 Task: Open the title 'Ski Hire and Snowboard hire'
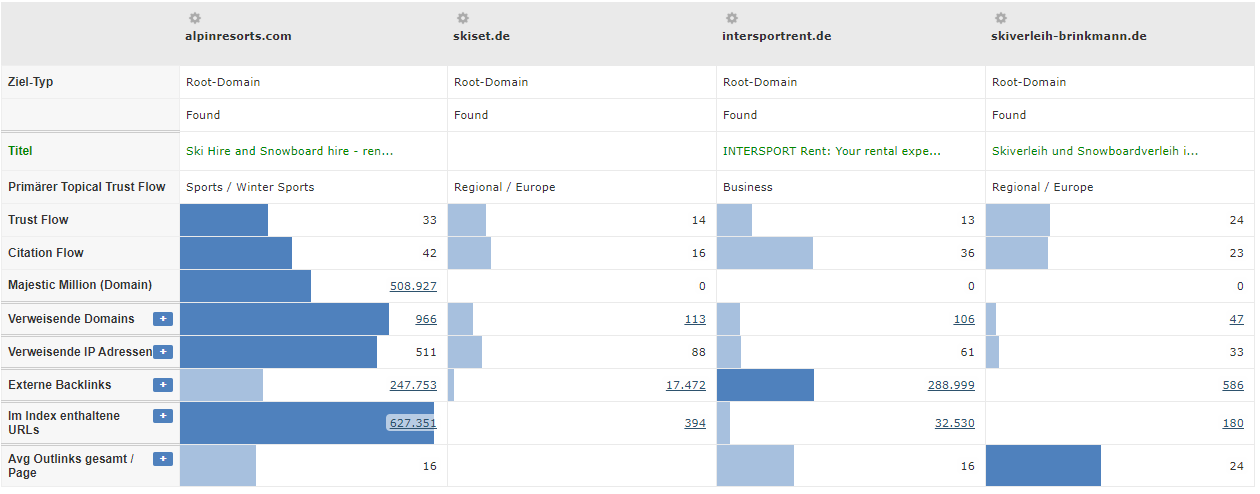[x=289, y=151]
